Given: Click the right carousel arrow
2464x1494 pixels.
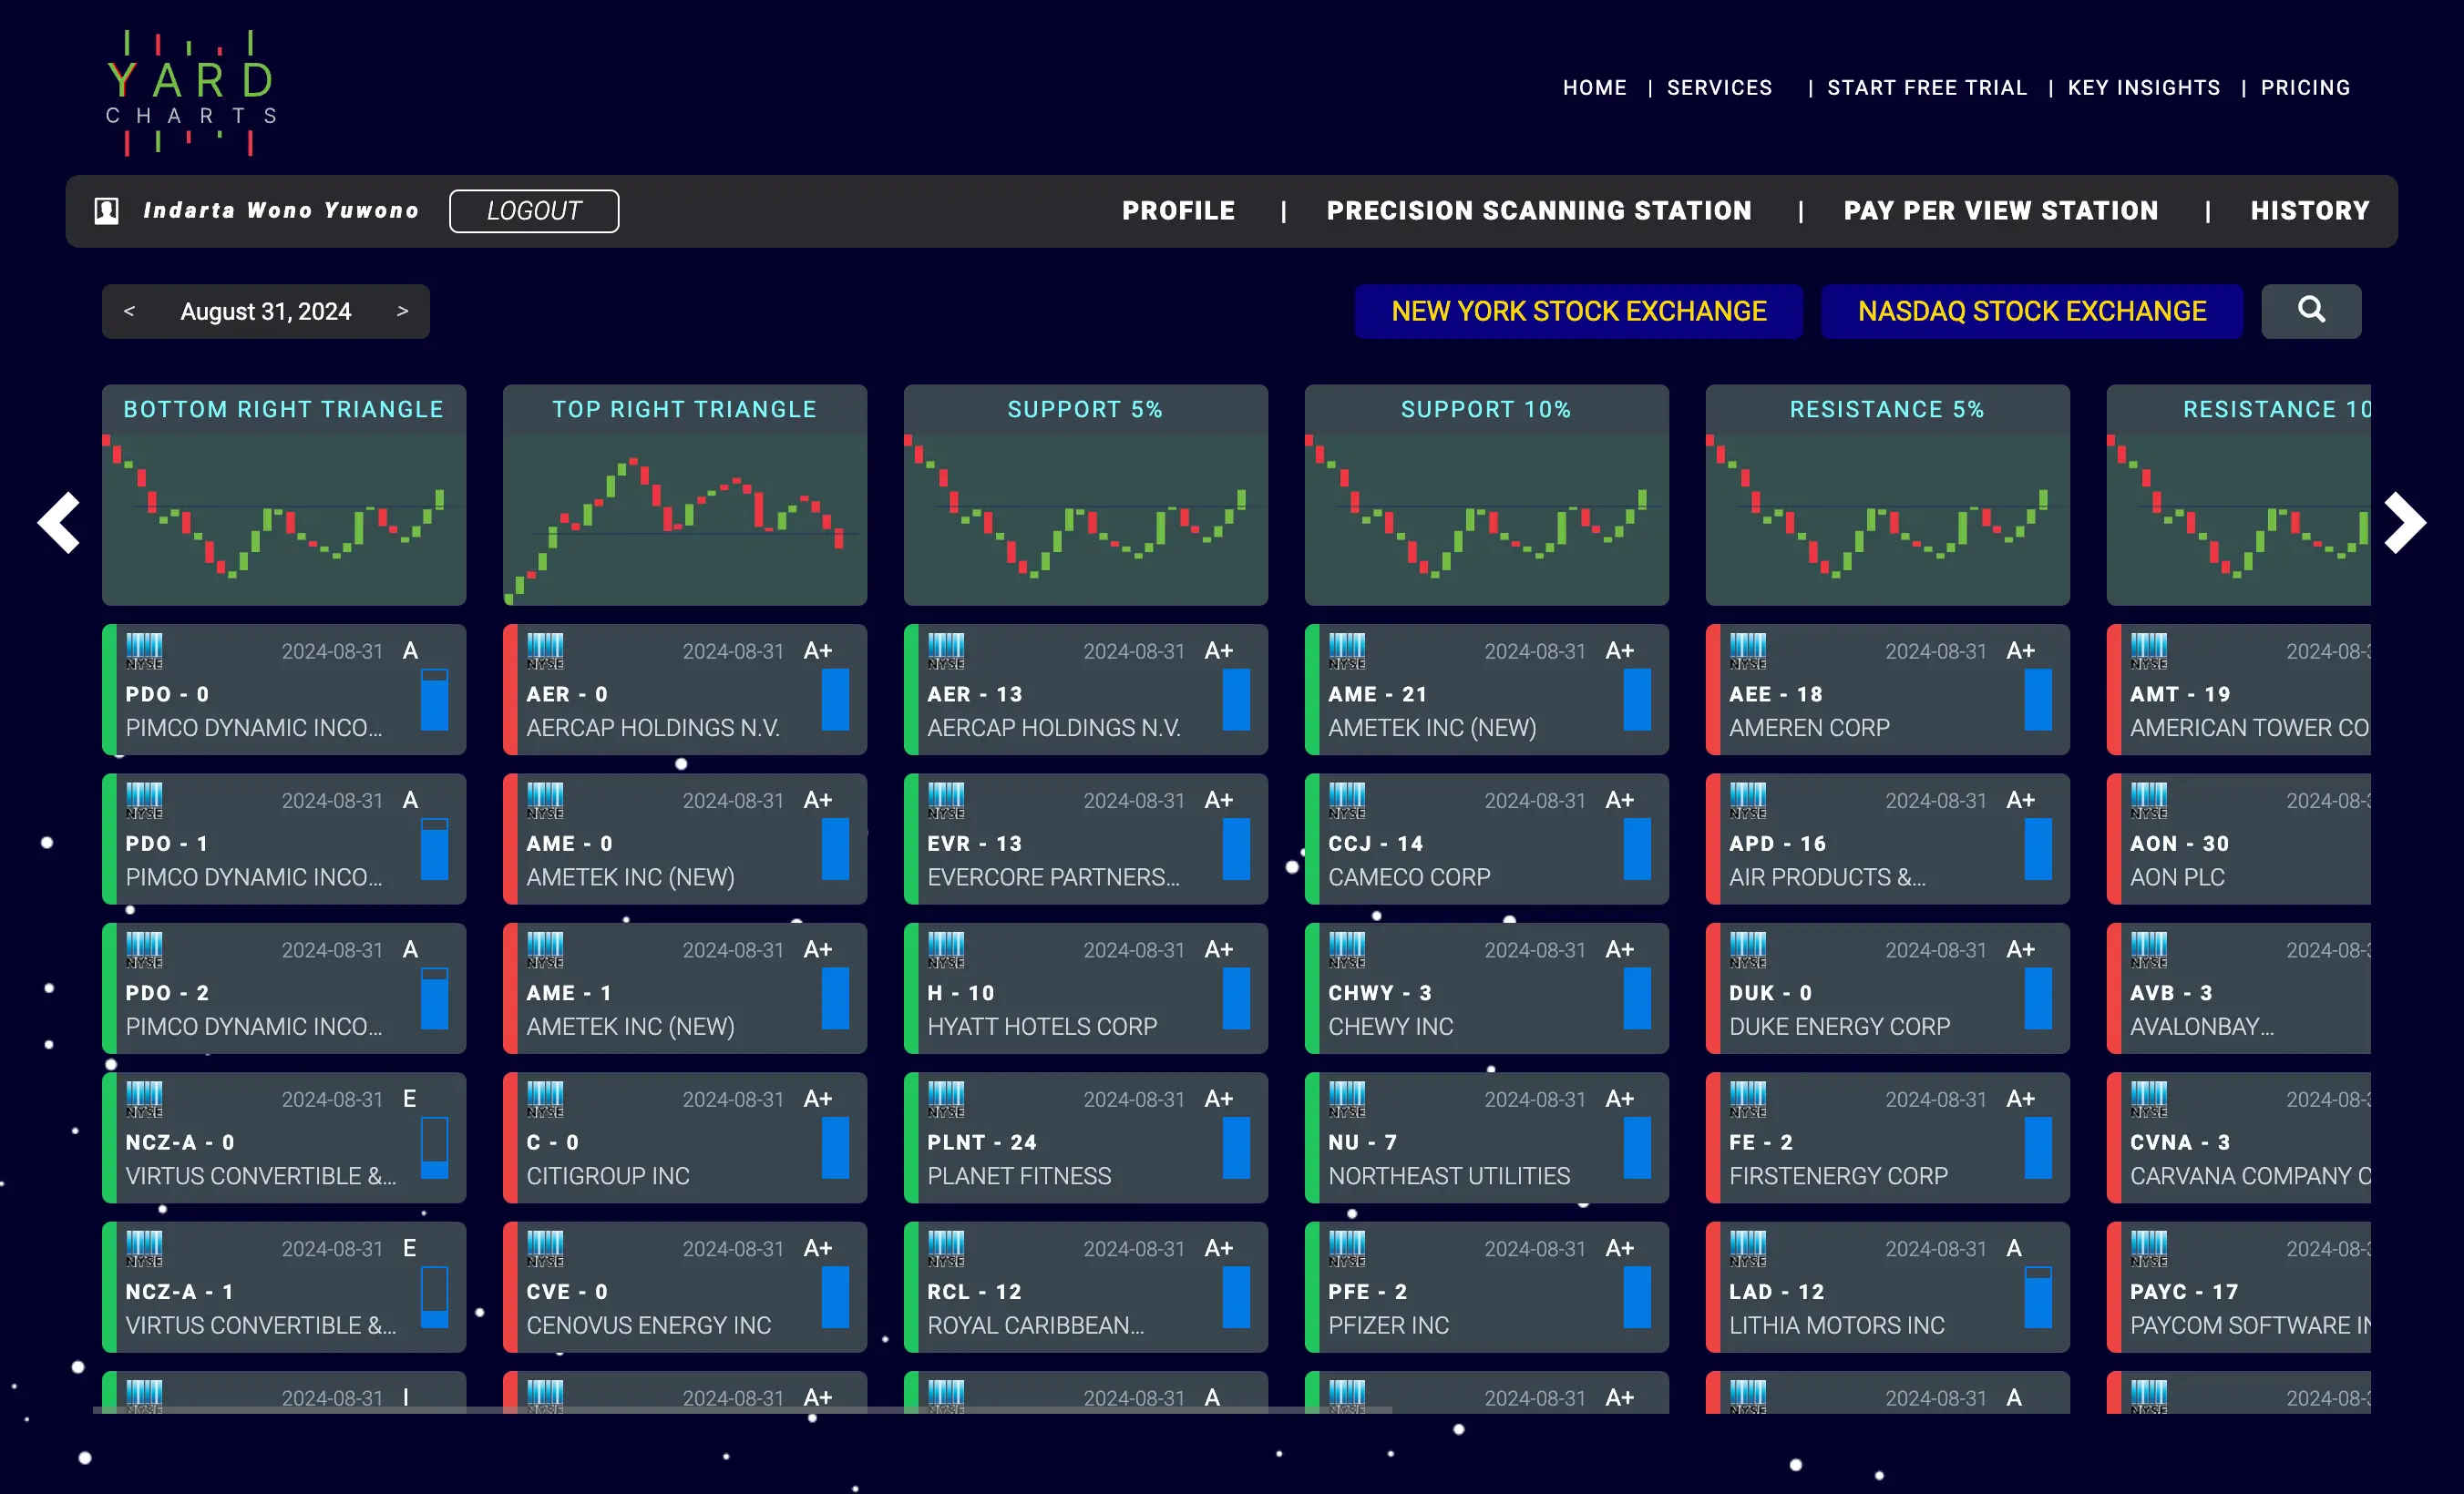Looking at the screenshot, I should tap(2404, 522).
